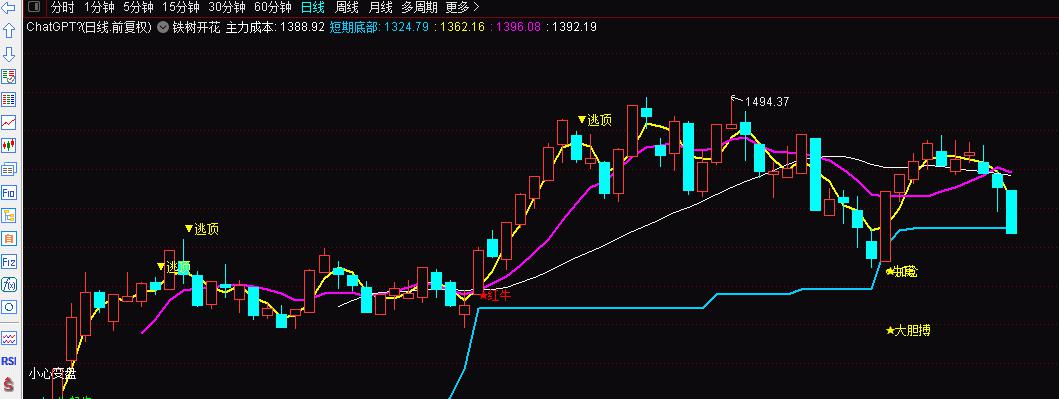Expand the indicator dropdown beside 铁树开花
The height and width of the screenshot is (399, 1059).
pyautogui.click(x=163, y=27)
